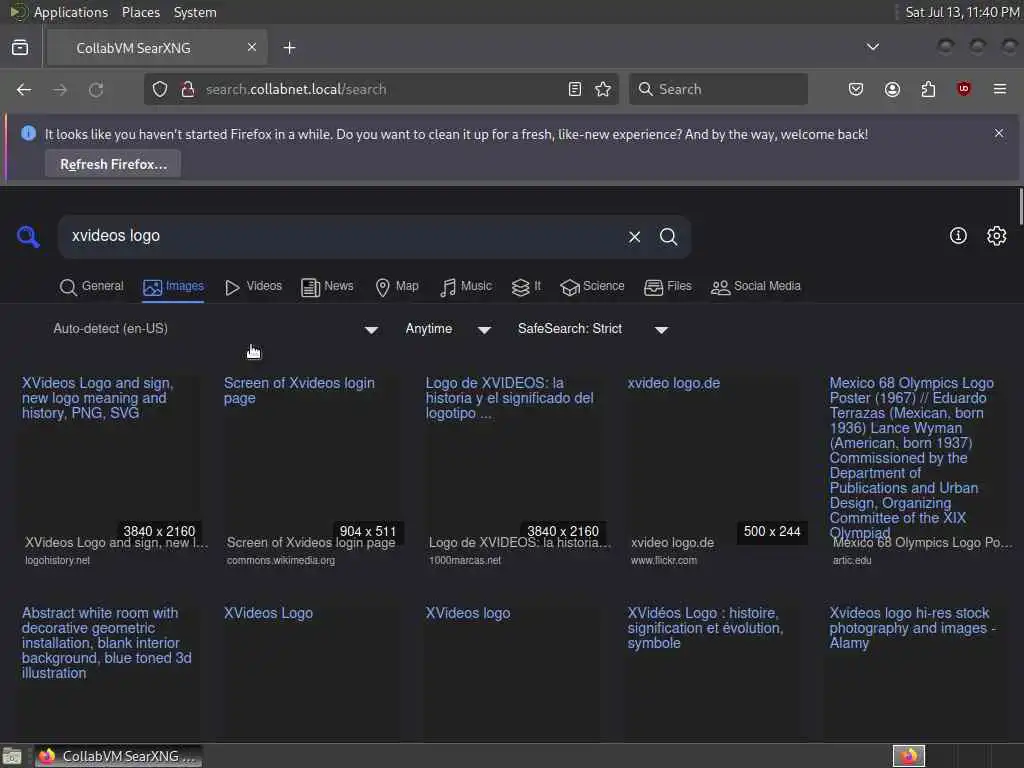Open the Firefox account icon
Viewport: 1024px width, 768px height.
point(892,89)
